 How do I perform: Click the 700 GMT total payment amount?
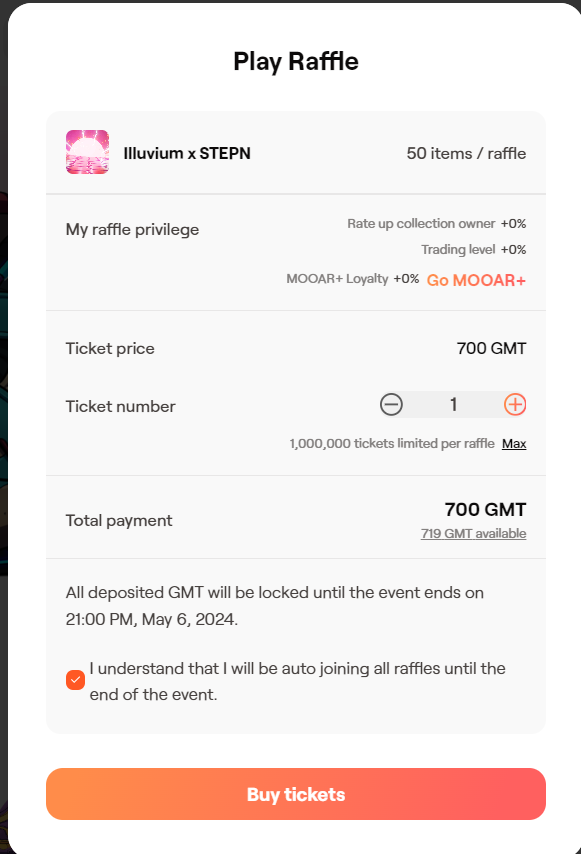tap(485, 509)
